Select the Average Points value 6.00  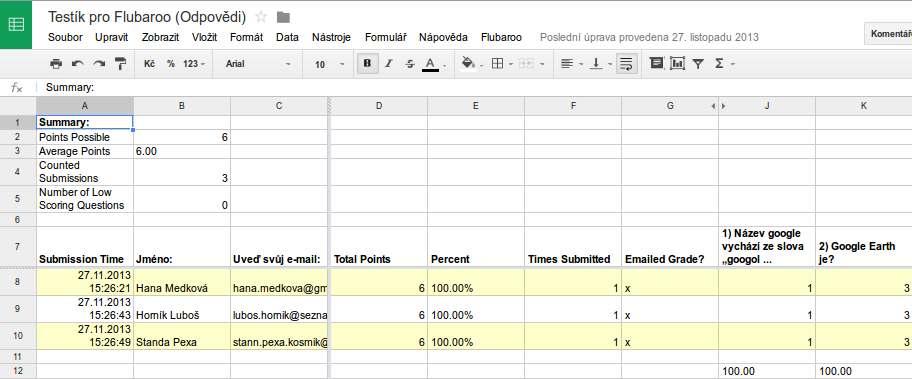tap(182, 151)
